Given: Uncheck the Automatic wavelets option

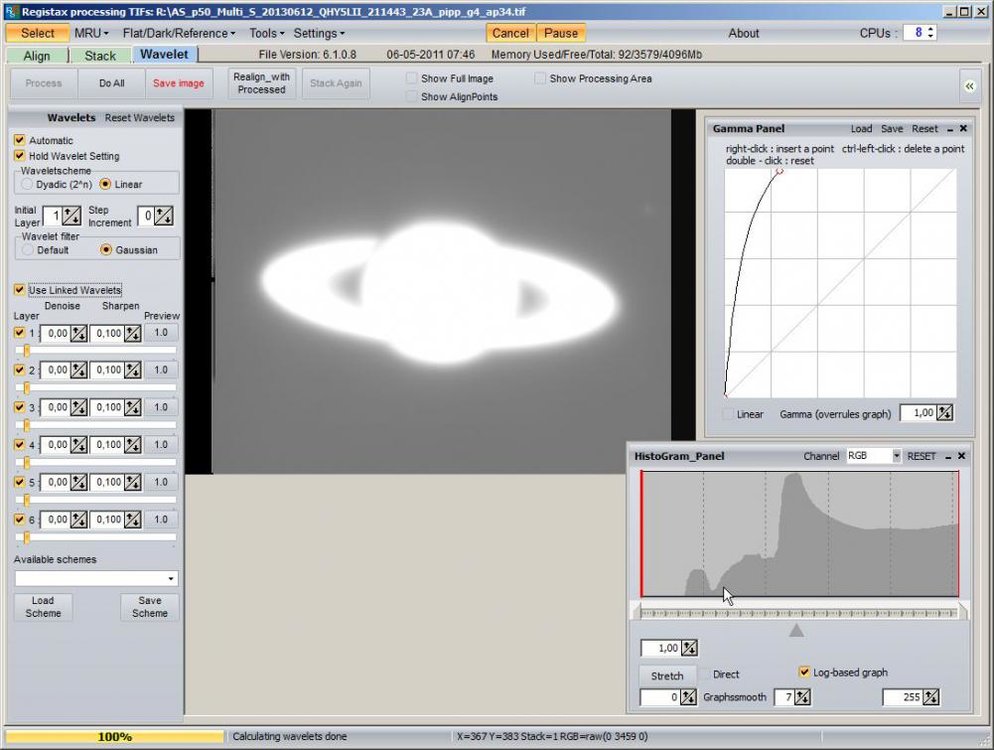Looking at the screenshot, I should pyautogui.click(x=19, y=140).
